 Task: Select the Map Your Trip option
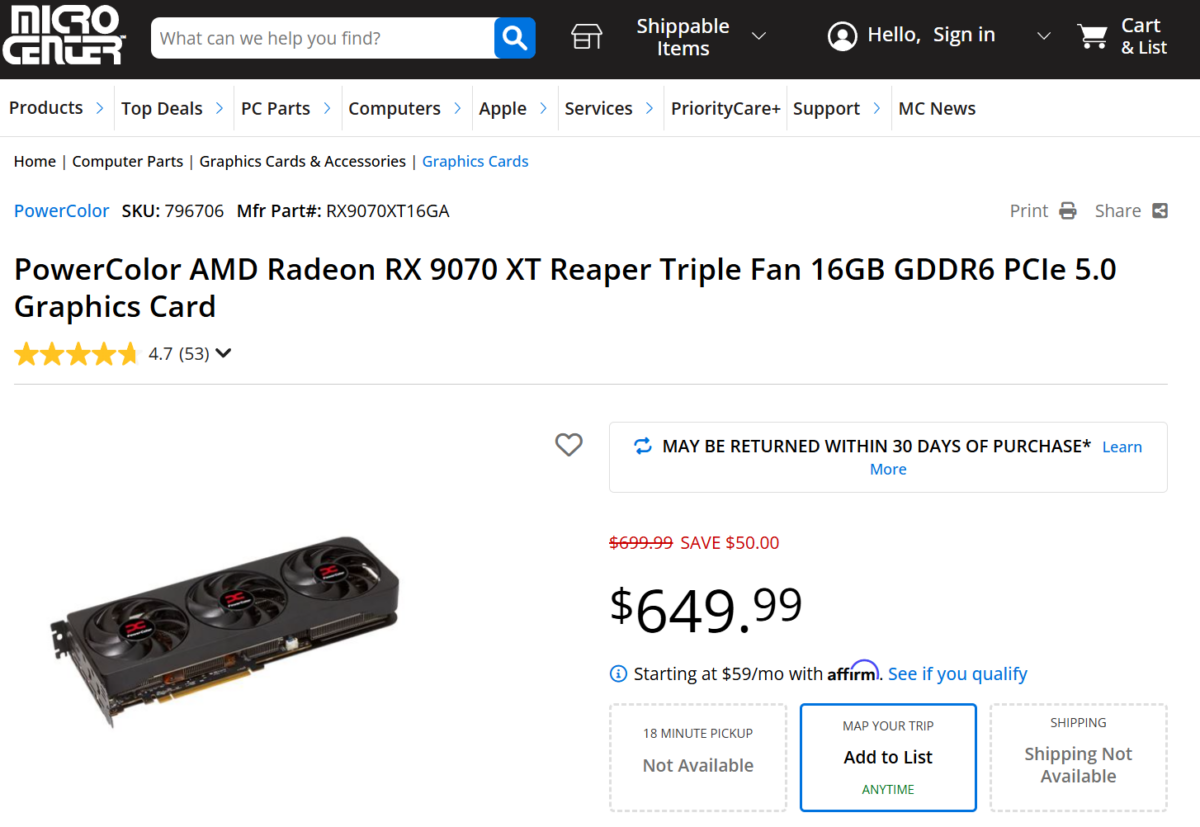888,757
